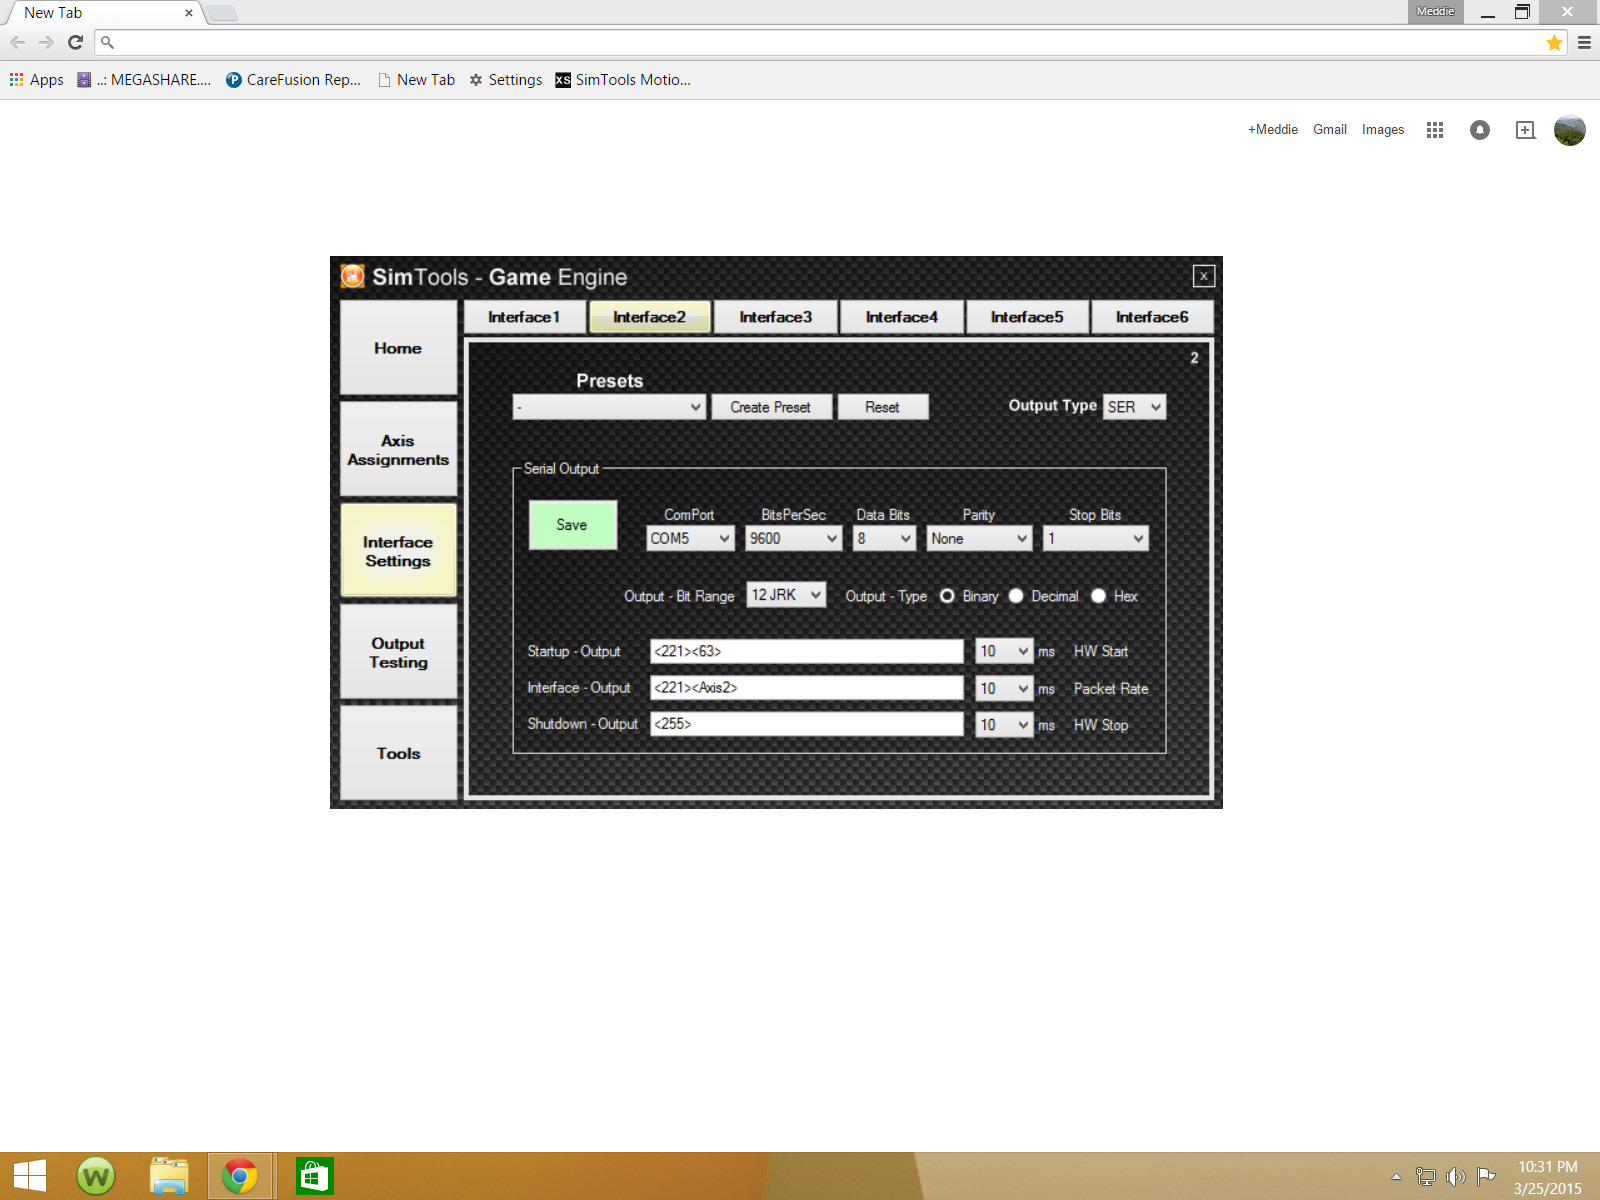Expand the Stop Bits dropdown
The image size is (1600, 1200).
1096,538
